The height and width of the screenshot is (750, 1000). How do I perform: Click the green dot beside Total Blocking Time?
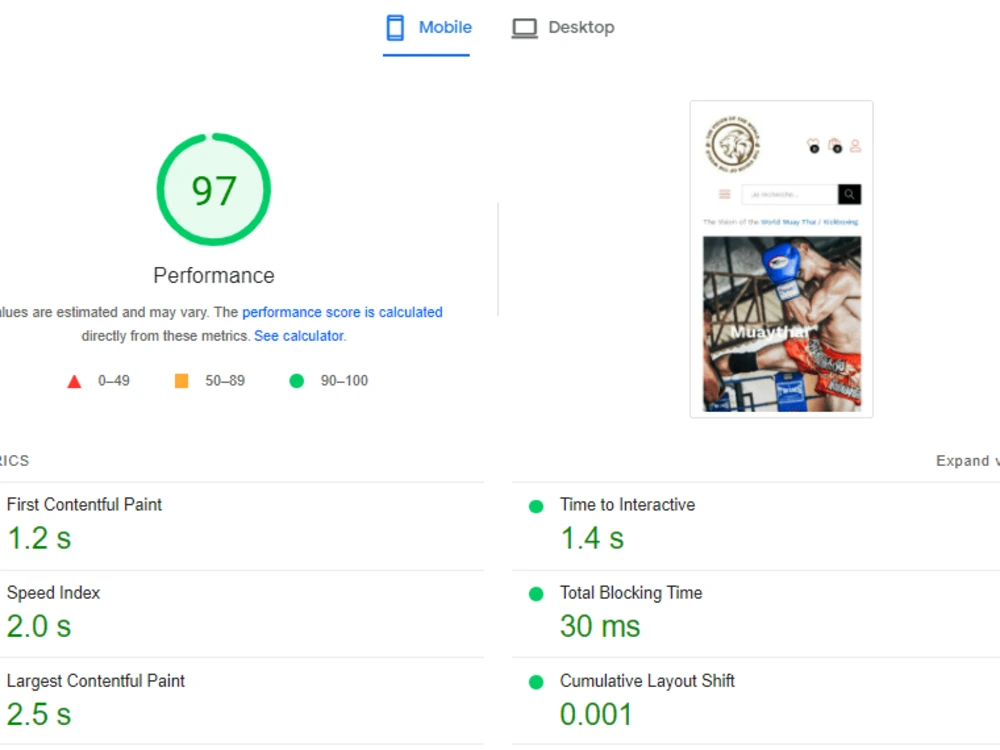point(536,594)
